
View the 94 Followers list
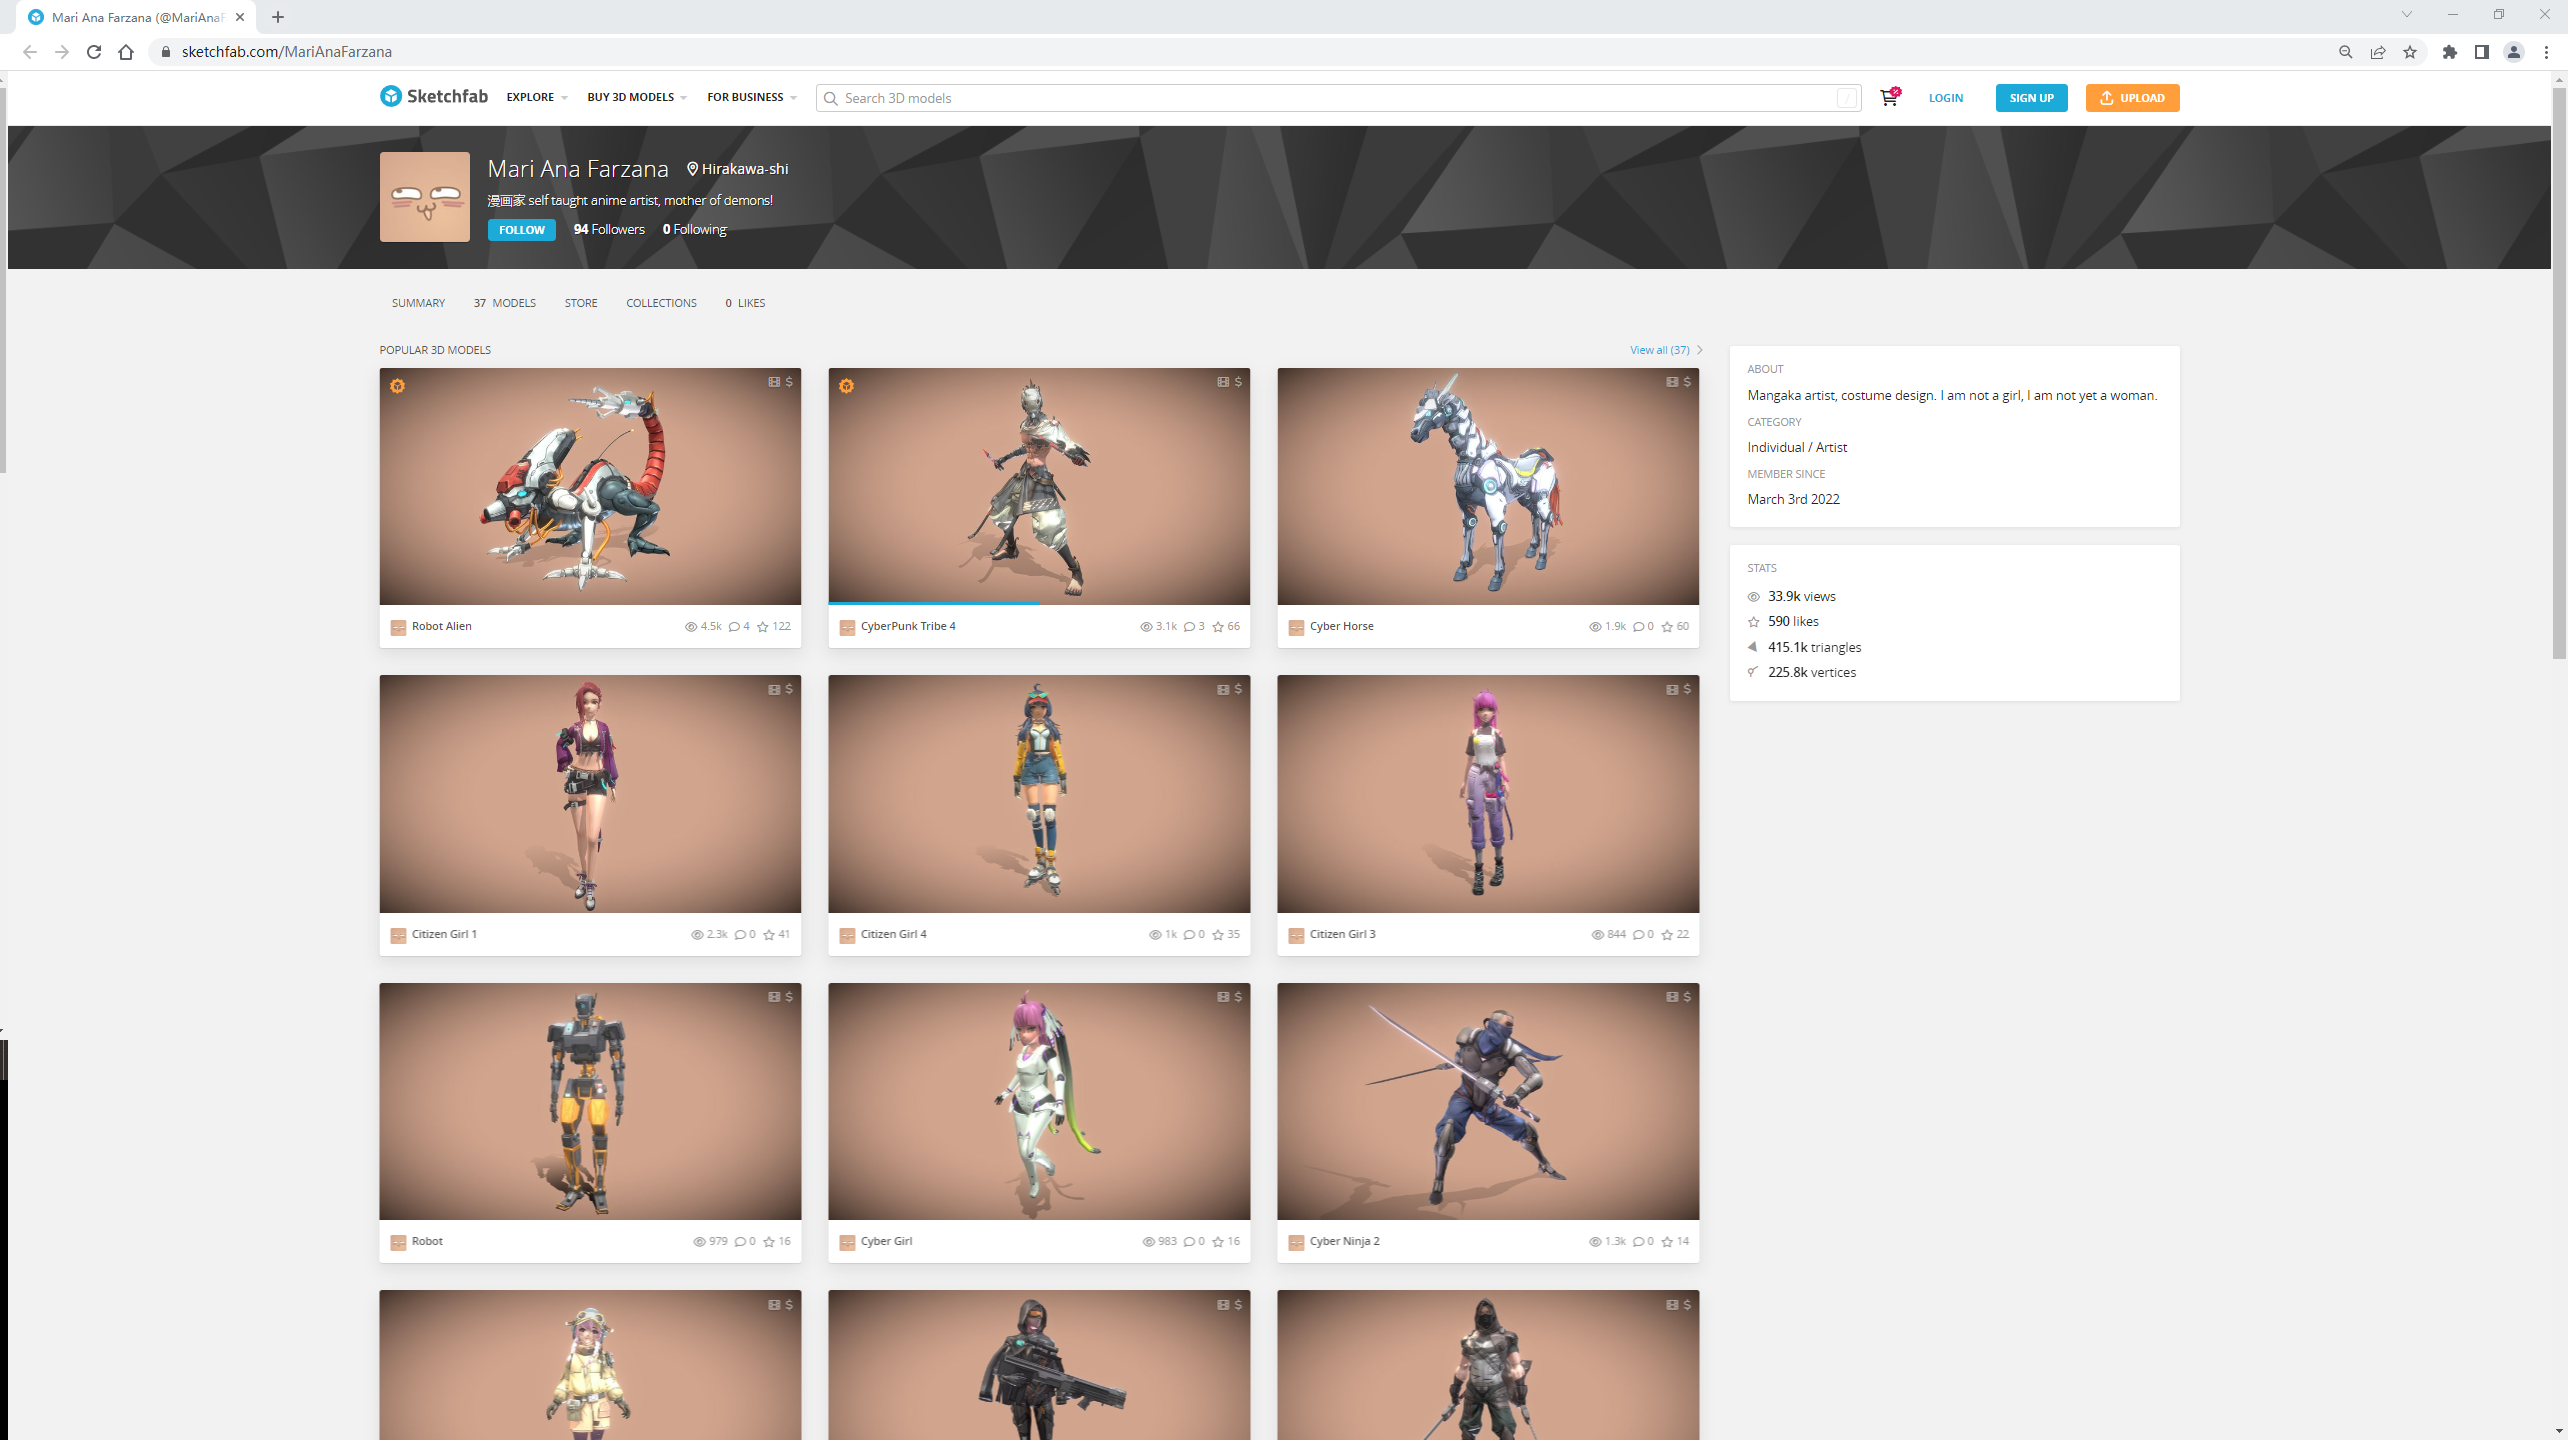coord(609,229)
